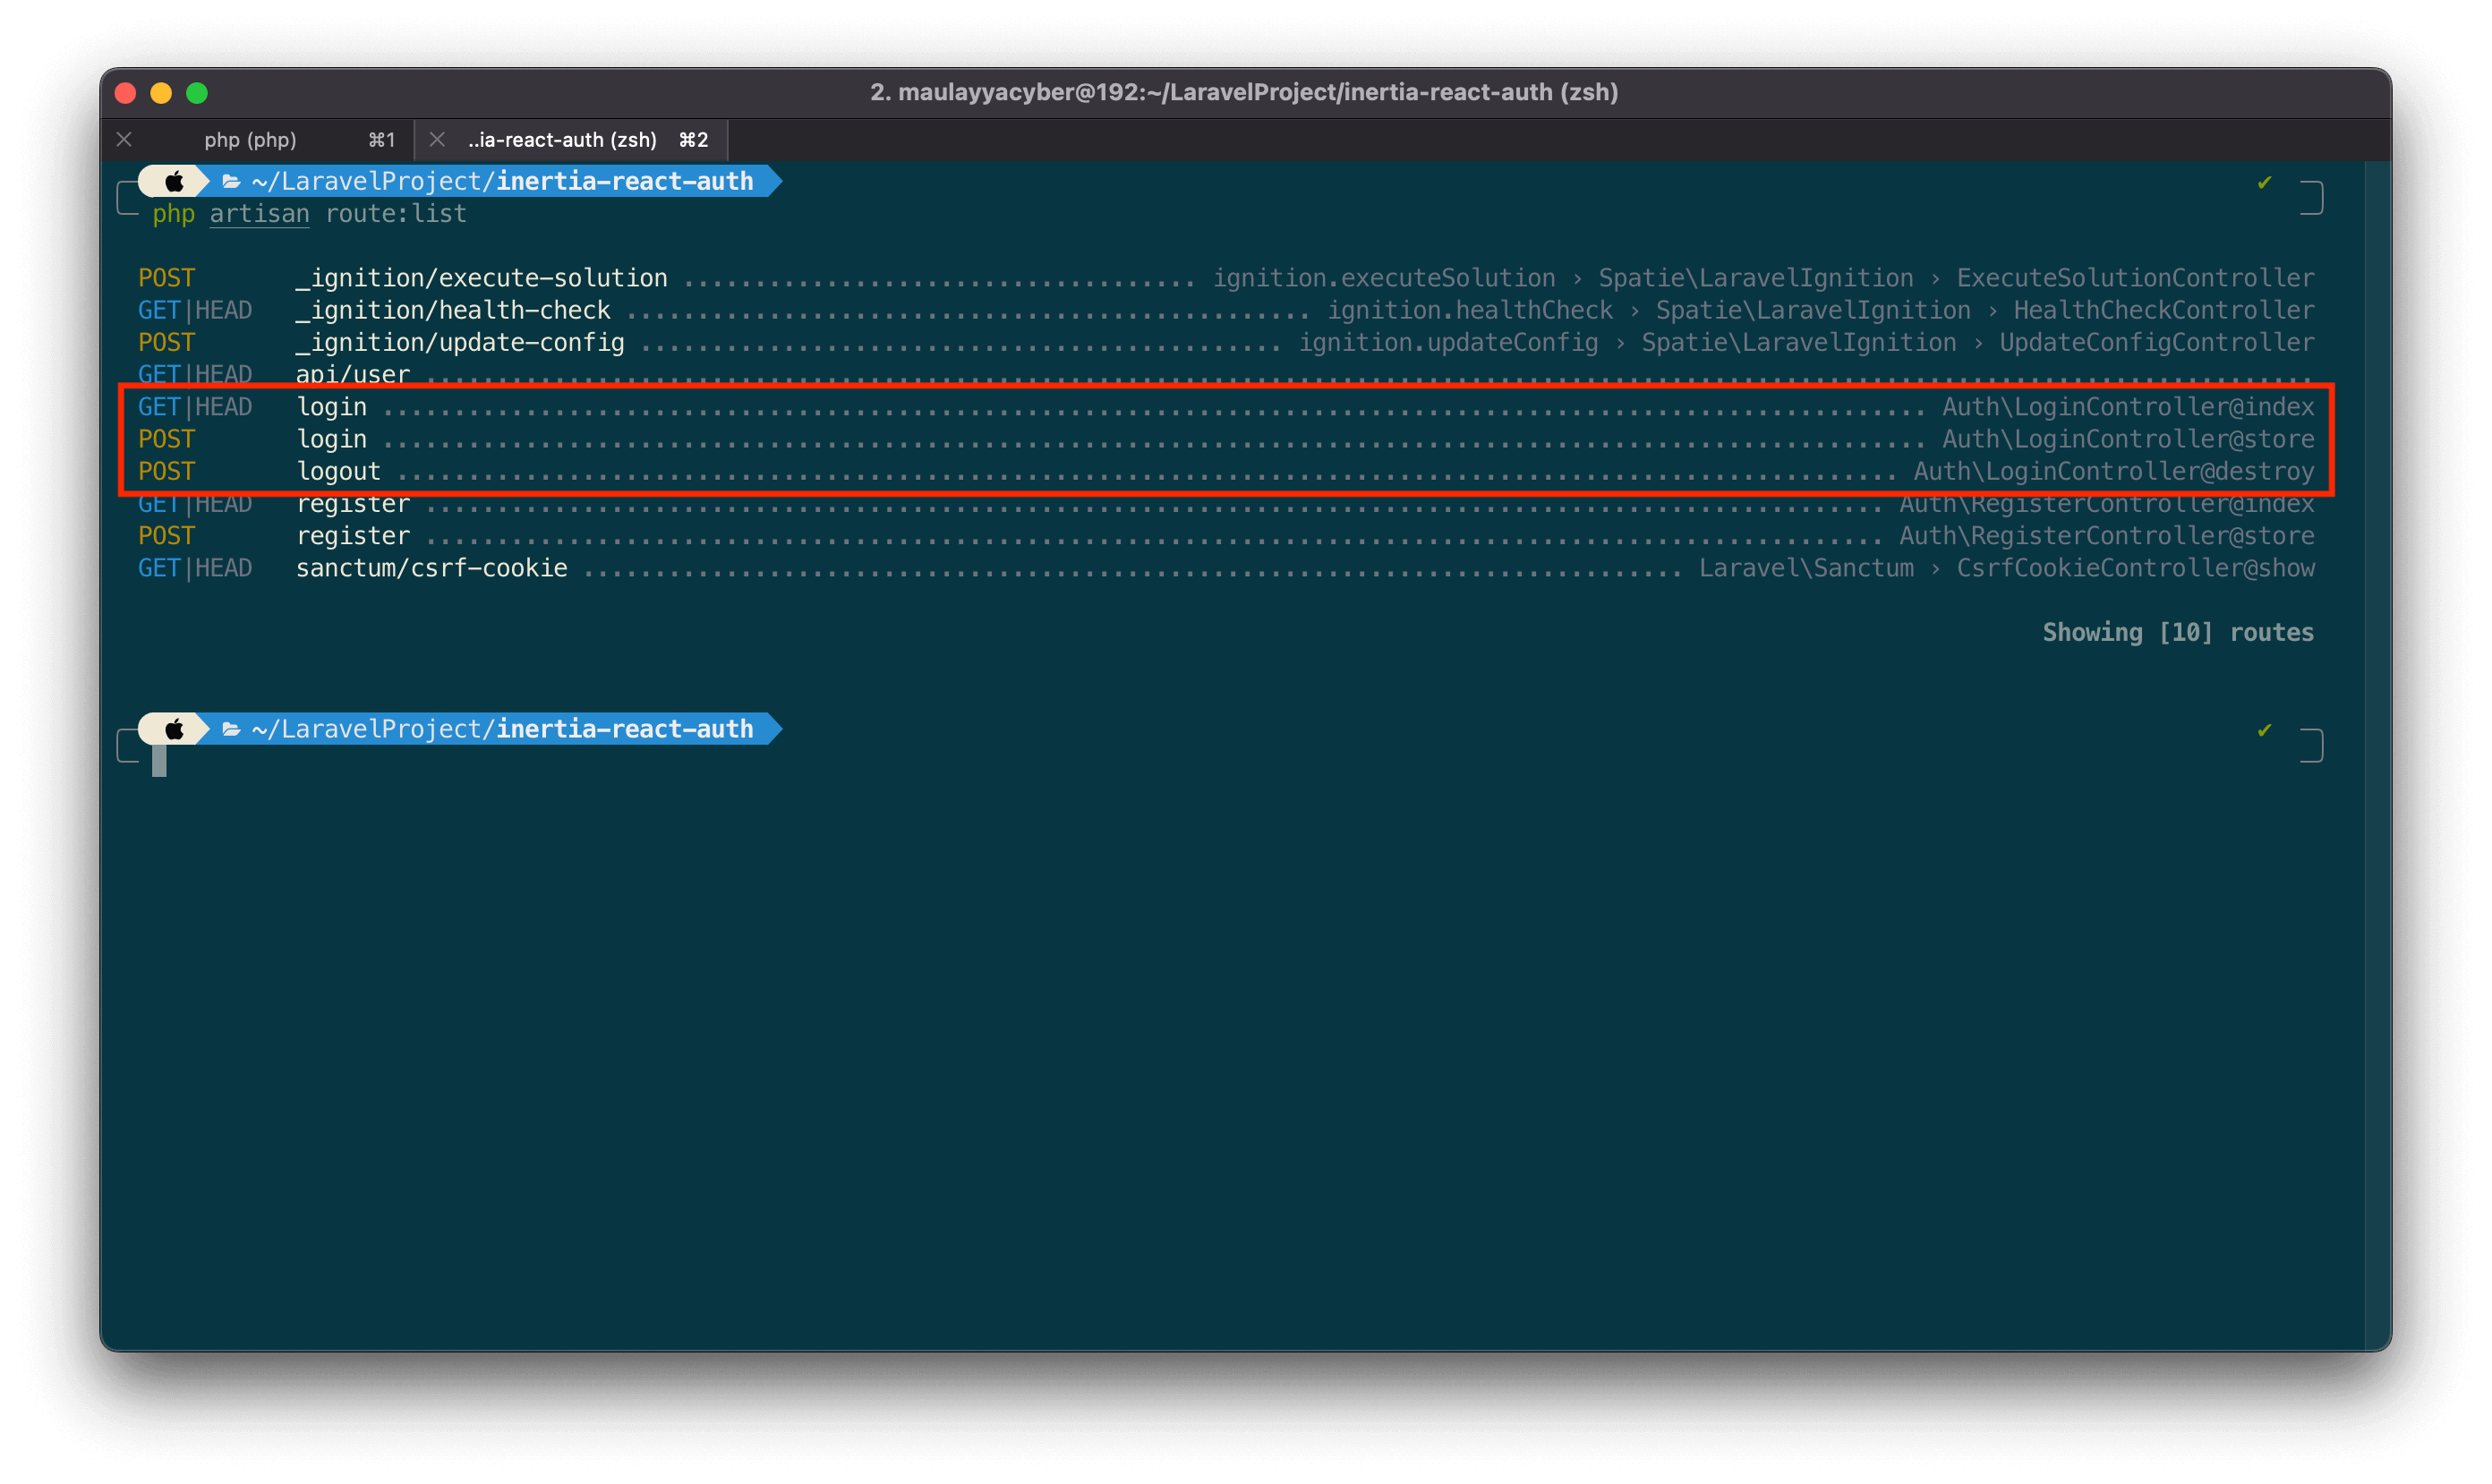Click the blinking cursor block at prompt
The image size is (2492, 1484).
coord(159,761)
